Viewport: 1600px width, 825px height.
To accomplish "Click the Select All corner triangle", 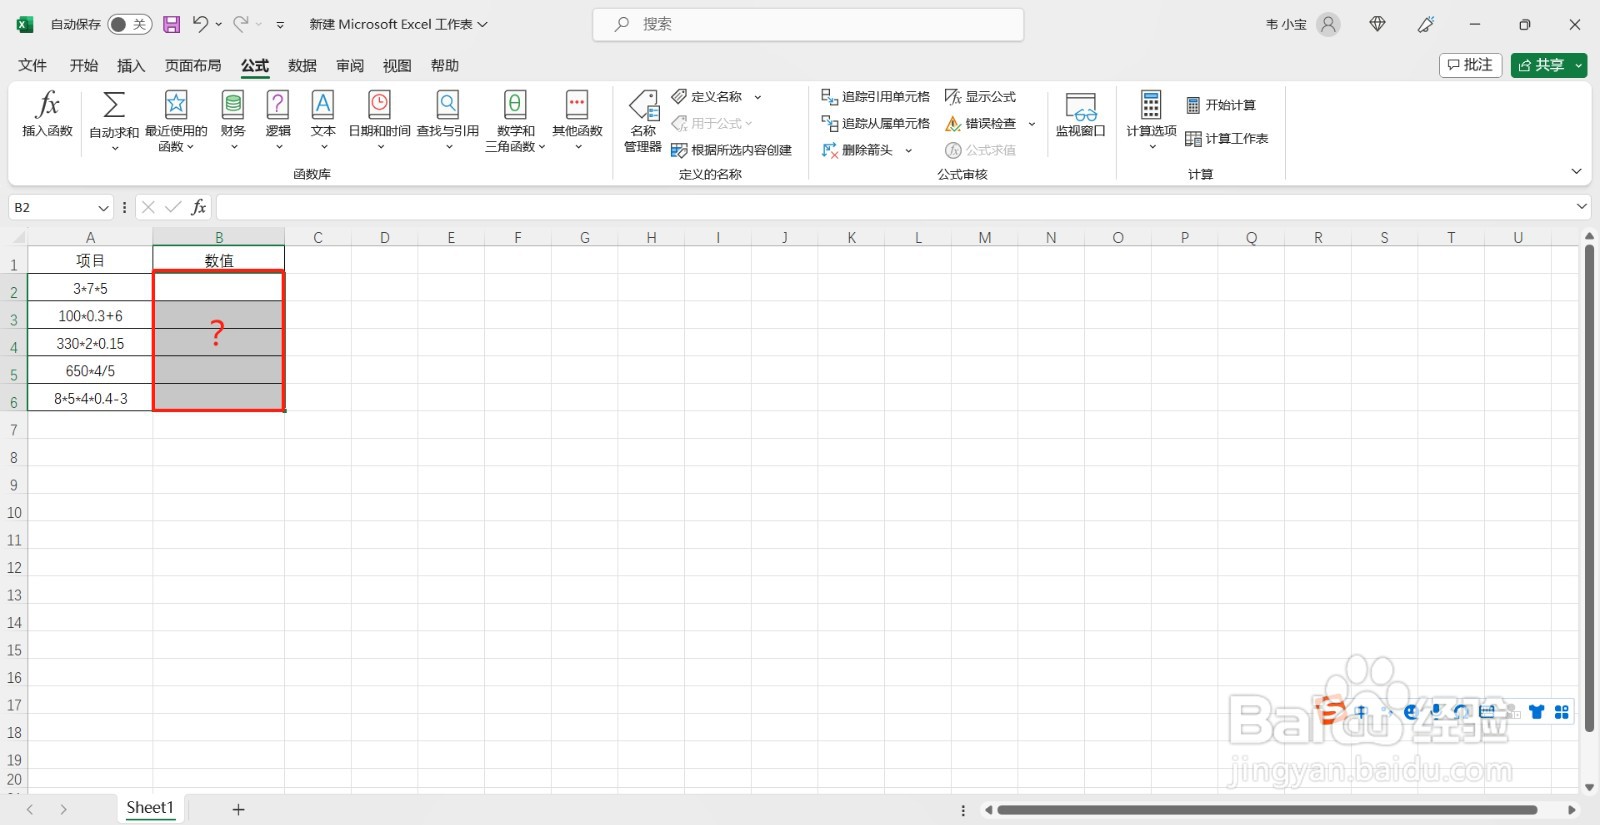I will point(17,237).
